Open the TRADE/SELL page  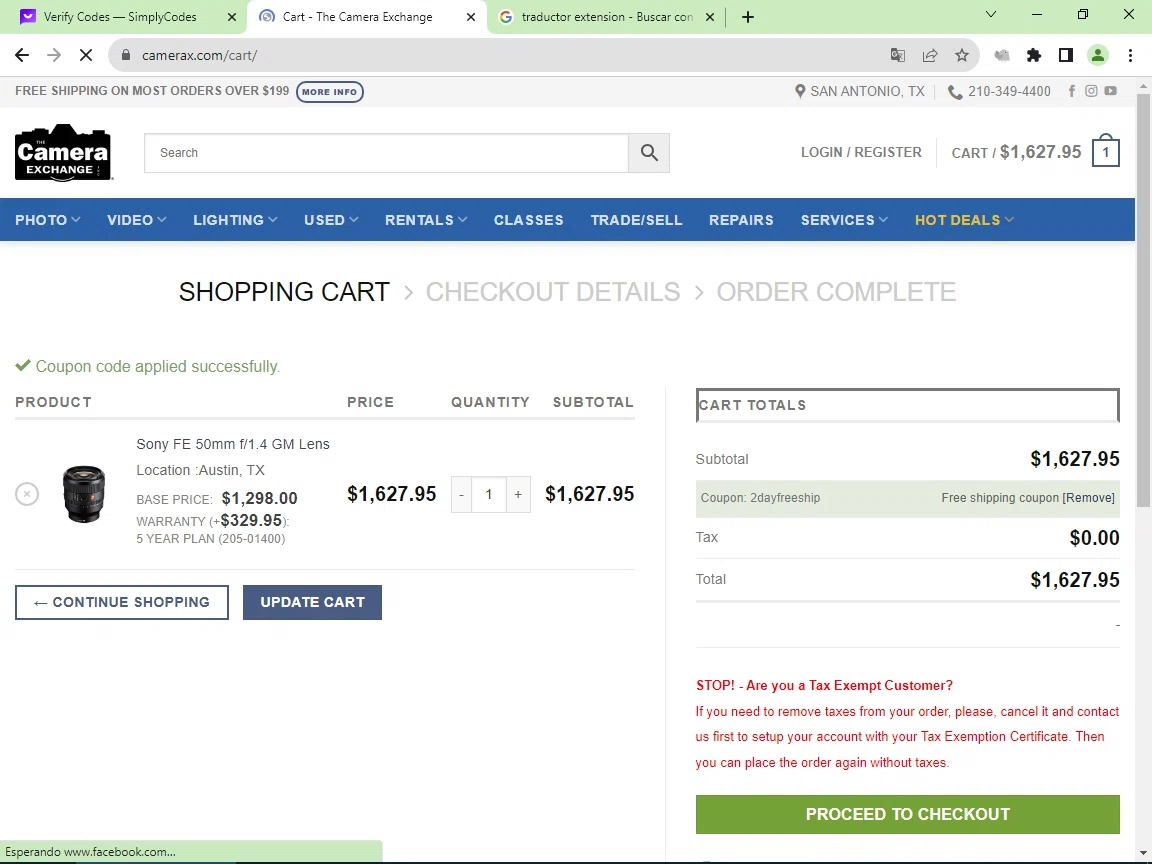tap(636, 220)
